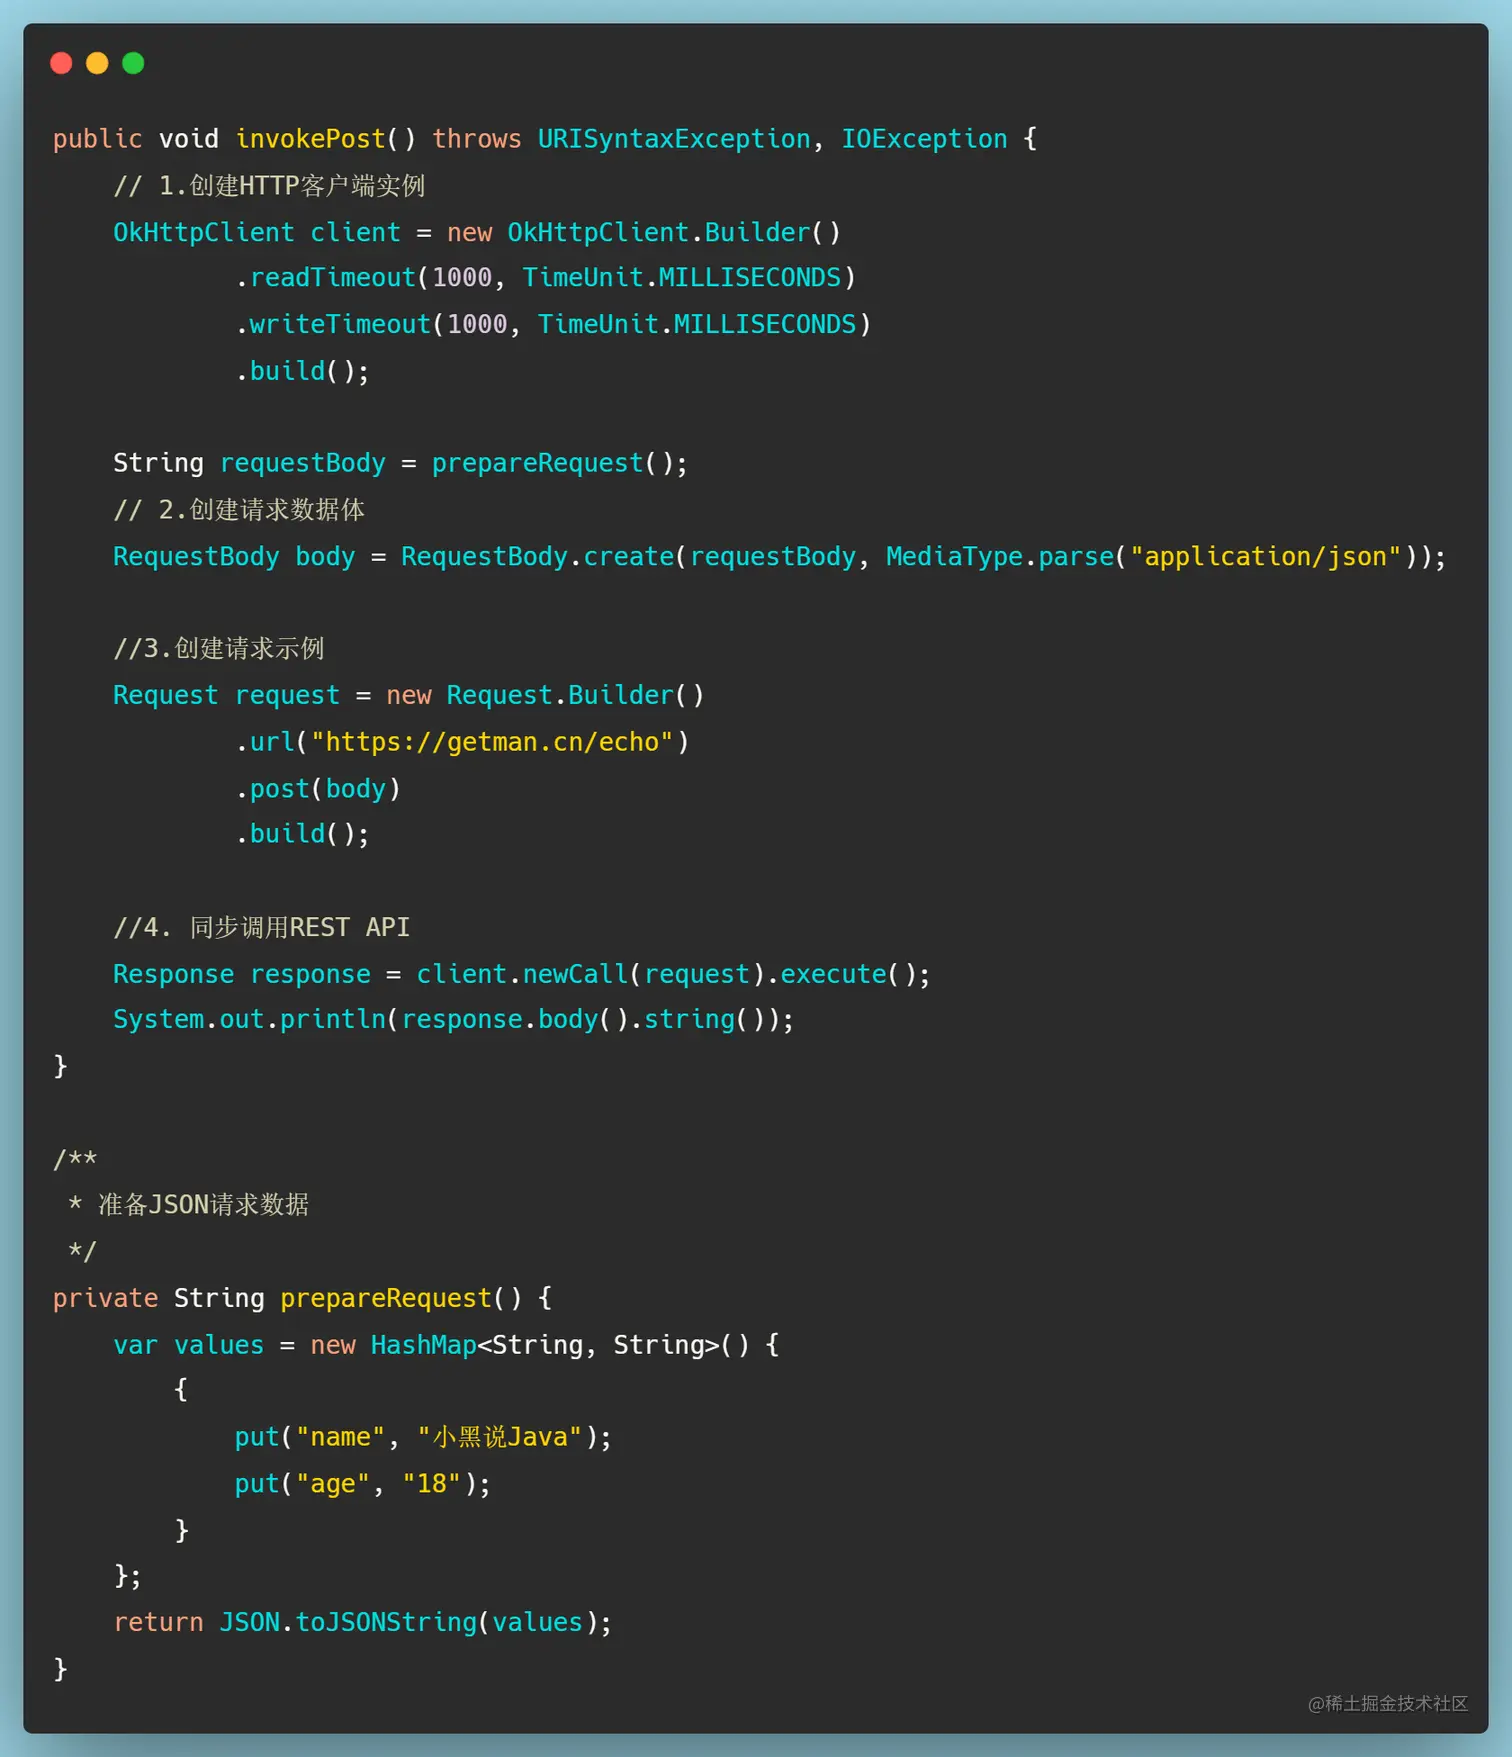1512x1757 pixels.
Task: Click 'RequestBody.create' method call
Action: tap(538, 556)
